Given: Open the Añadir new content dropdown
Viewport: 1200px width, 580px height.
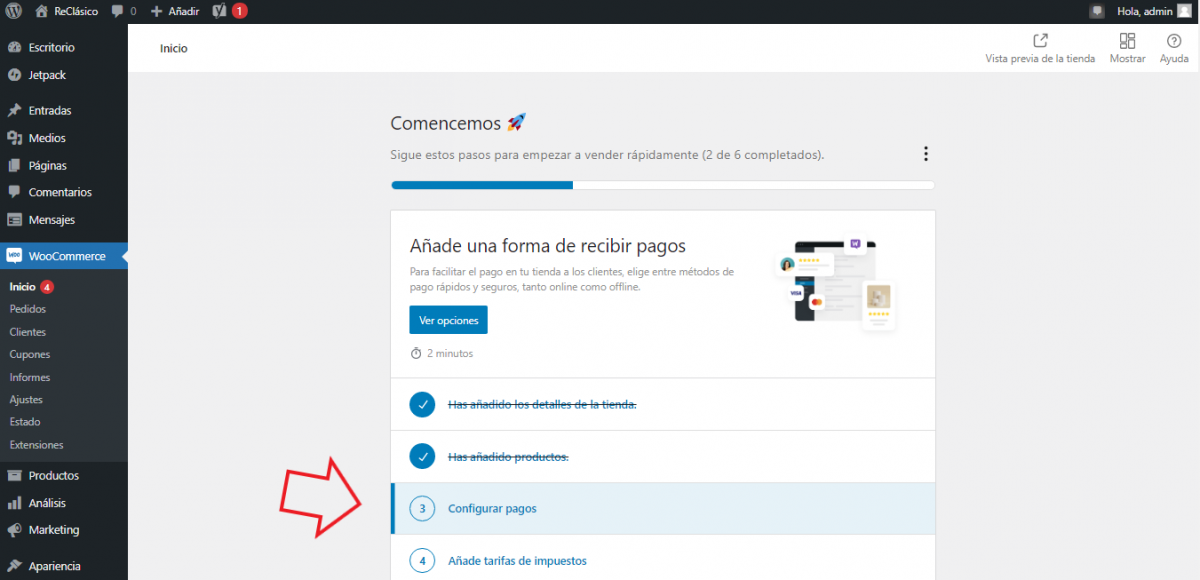Looking at the screenshot, I should click(175, 11).
